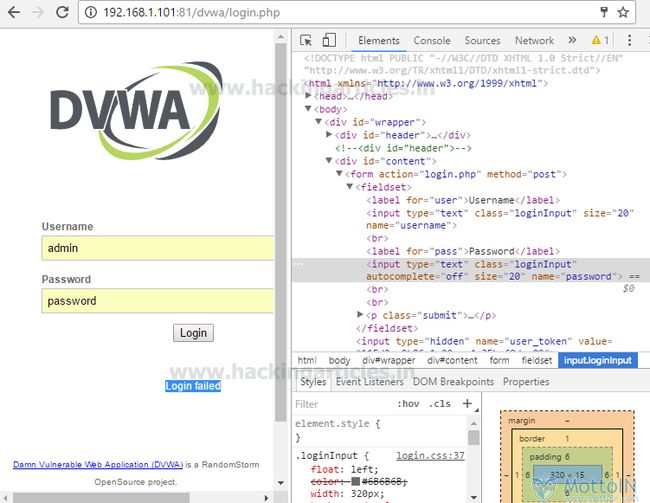
Task: Open Damn Vulnerable Web Application link
Action: point(98,464)
